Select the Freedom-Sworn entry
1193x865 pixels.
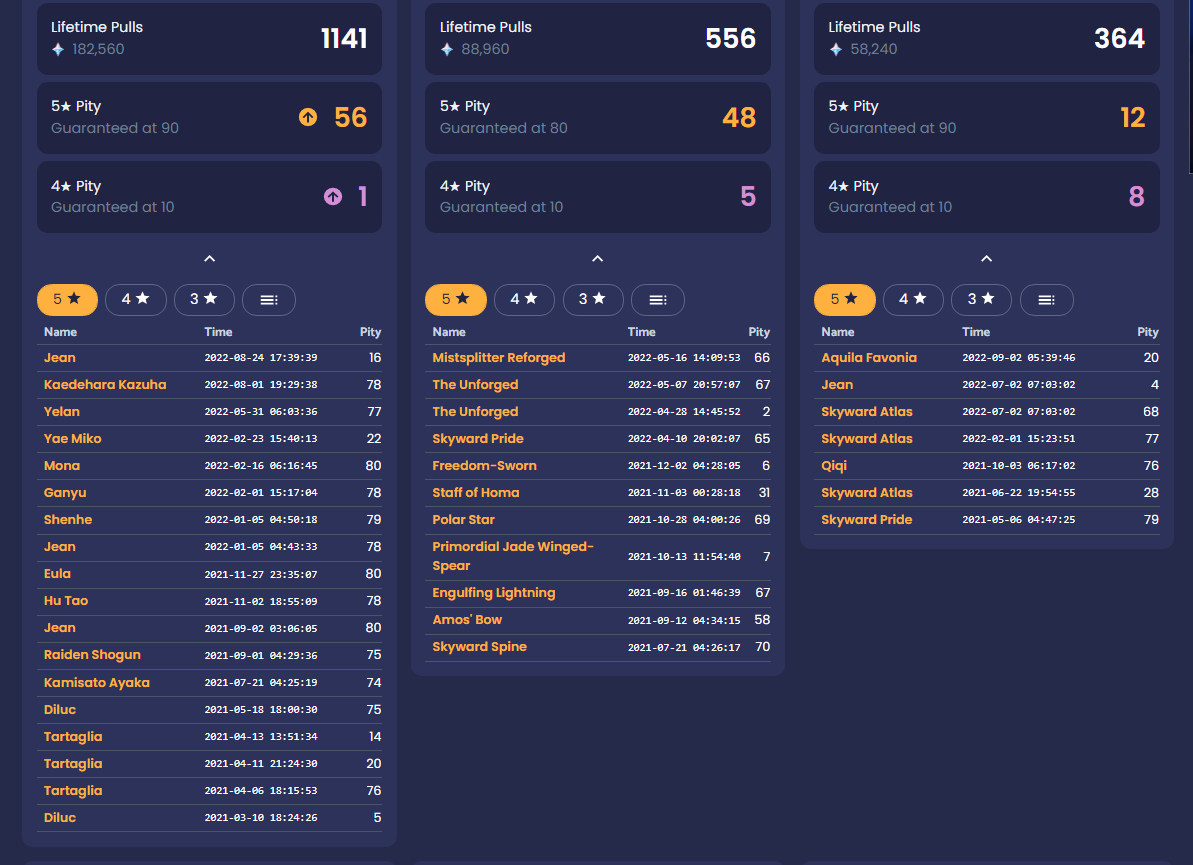[598, 466]
